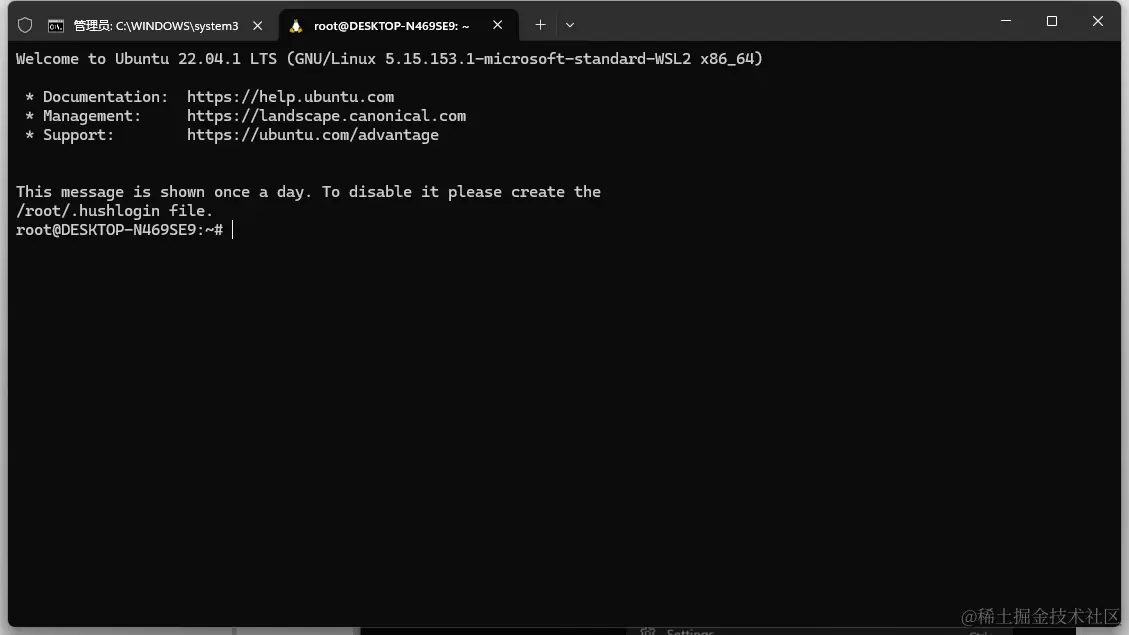Click the 'Documentation:' label text
Image resolution: width=1129 pixels, height=635 pixels.
(x=105, y=96)
